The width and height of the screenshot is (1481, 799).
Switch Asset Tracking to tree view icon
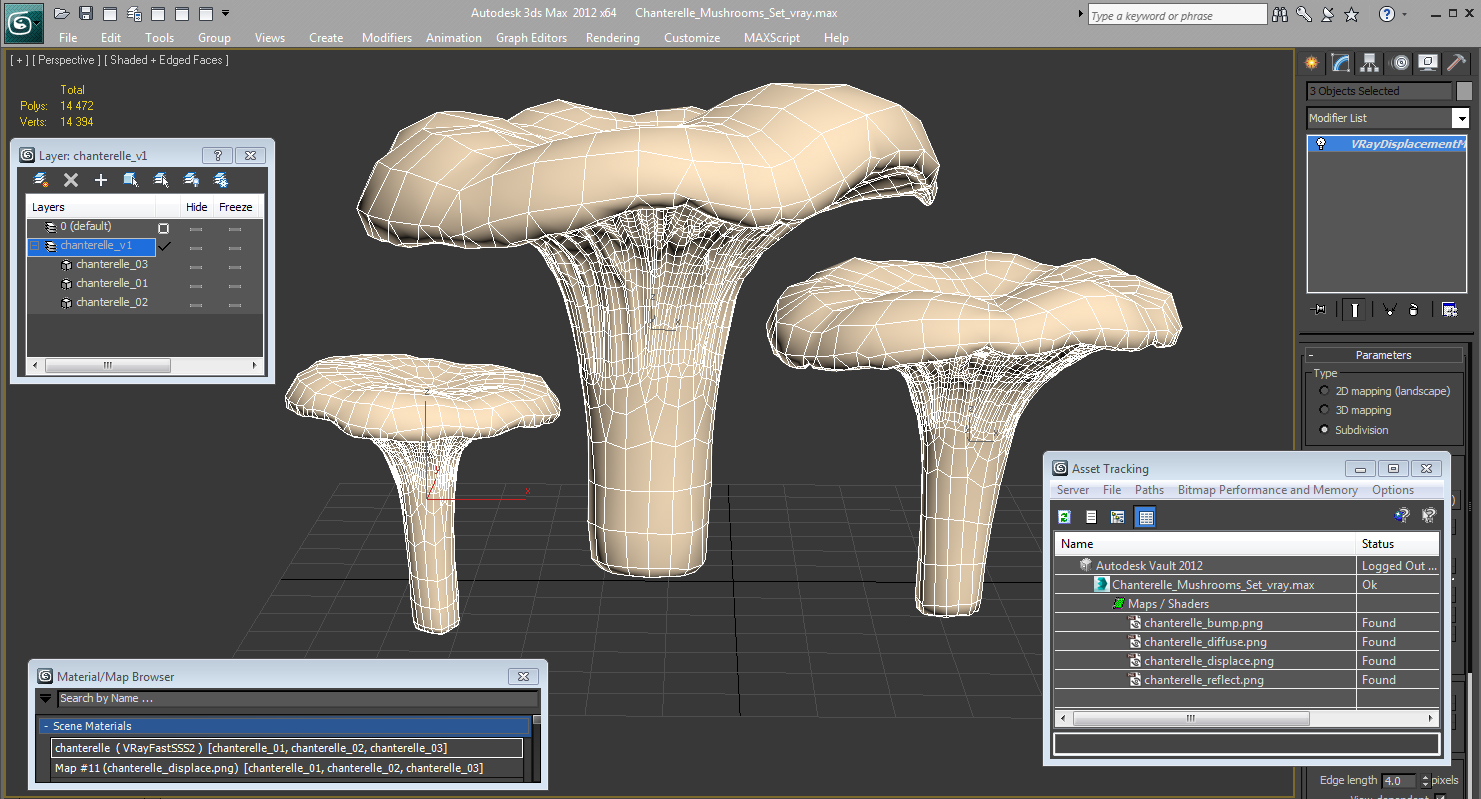tap(1118, 517)
